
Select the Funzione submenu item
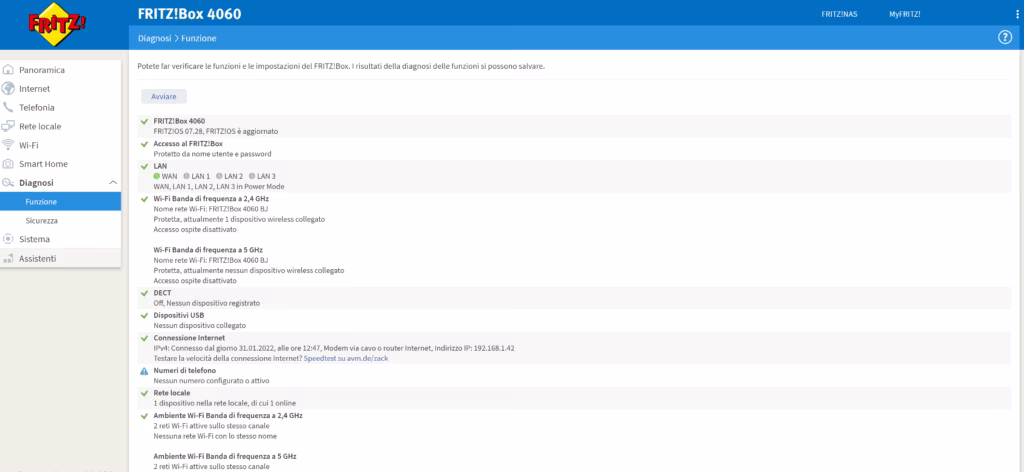tap(60, 202)
